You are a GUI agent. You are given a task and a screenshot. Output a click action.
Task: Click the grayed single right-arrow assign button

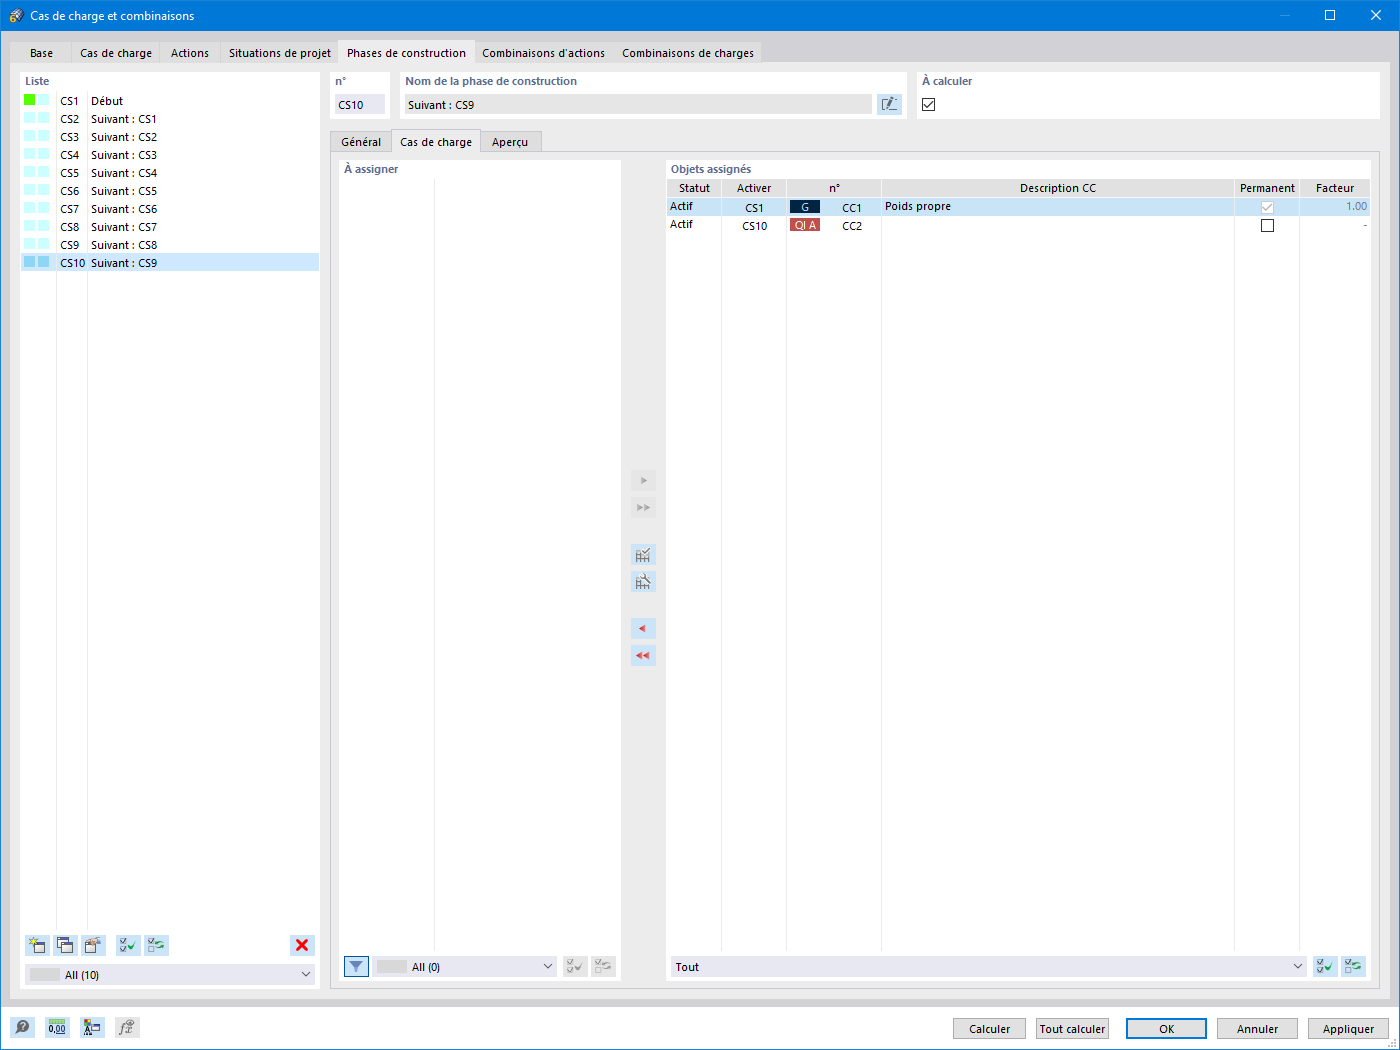pyautogui.click(x=643, y=481)
